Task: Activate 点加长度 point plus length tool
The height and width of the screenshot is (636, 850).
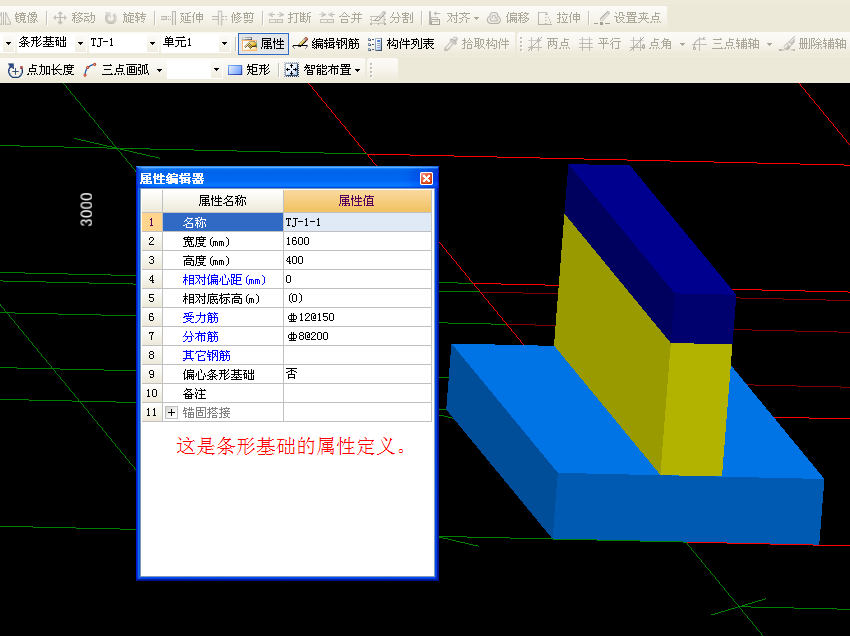Action: click(x=41, y=70)
